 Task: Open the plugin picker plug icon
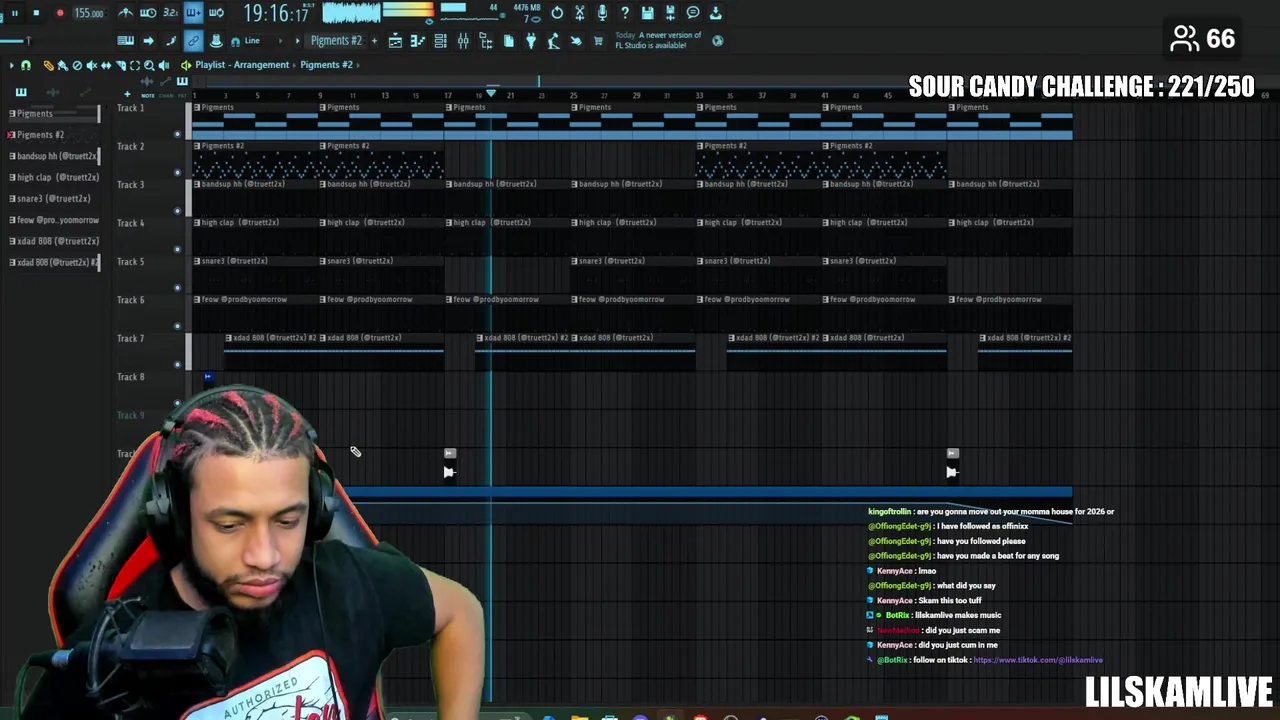point(531,41)
